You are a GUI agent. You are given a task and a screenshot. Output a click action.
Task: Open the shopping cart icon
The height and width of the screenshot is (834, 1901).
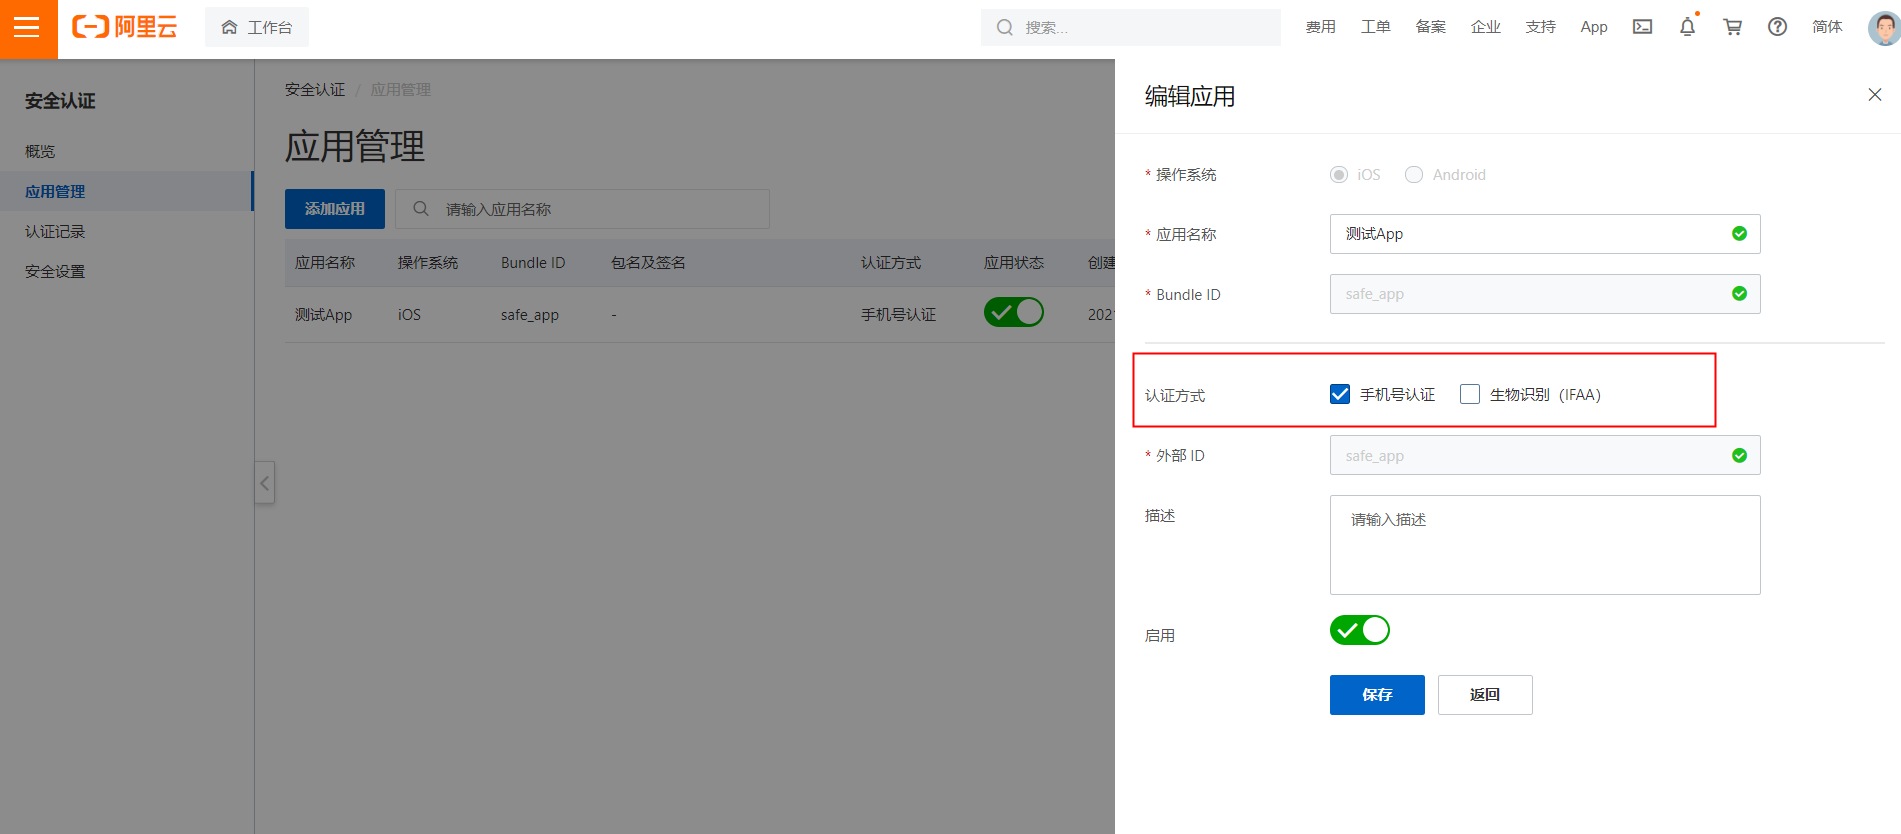click(x=1732, y=27)
